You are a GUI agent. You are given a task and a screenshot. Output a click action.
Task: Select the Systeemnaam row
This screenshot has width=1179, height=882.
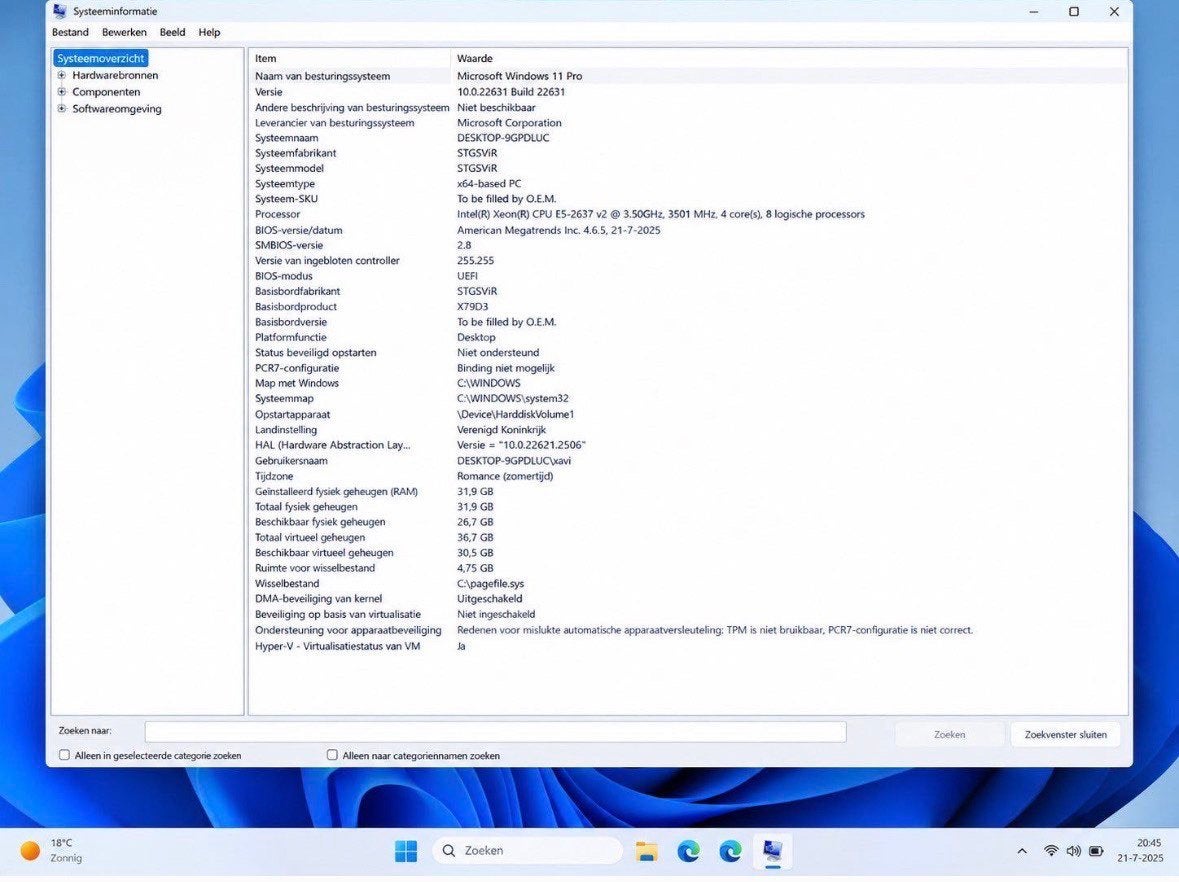point(688,138)
